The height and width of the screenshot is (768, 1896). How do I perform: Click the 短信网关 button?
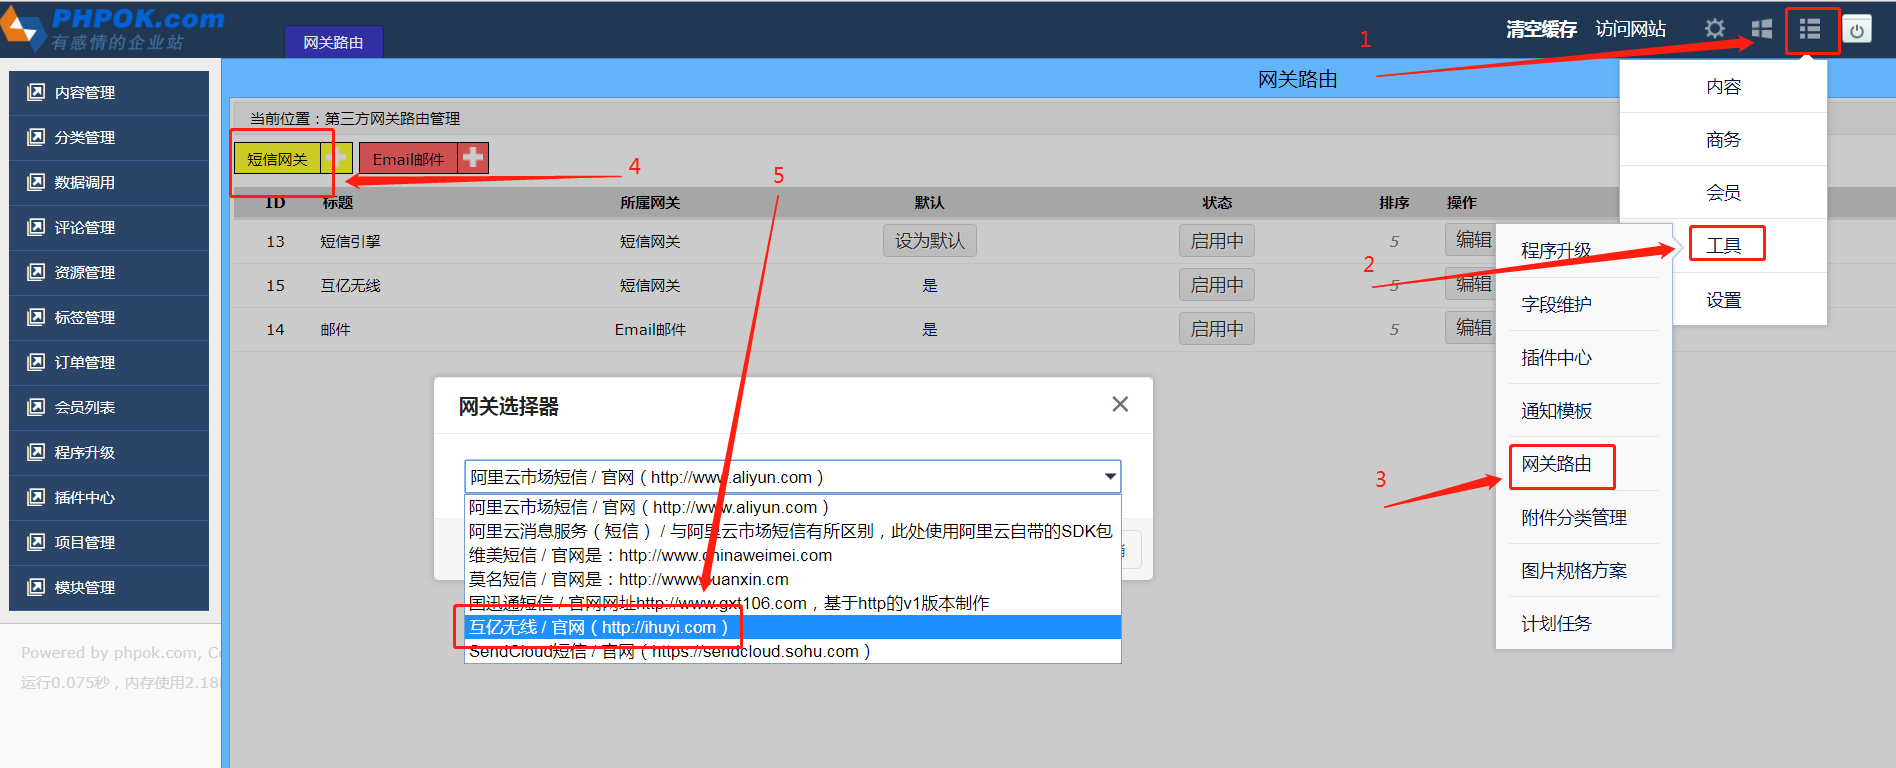[277, 158]
